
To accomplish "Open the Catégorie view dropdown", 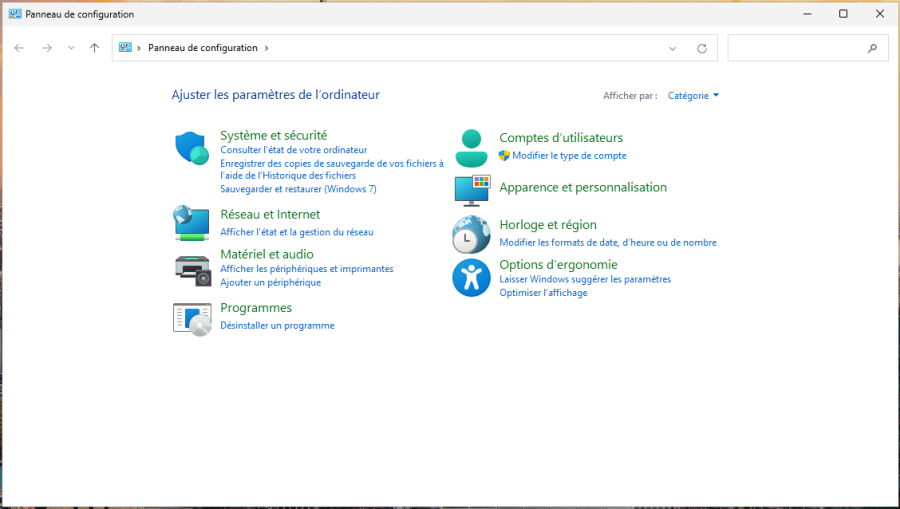I will [x=693, y=96].
